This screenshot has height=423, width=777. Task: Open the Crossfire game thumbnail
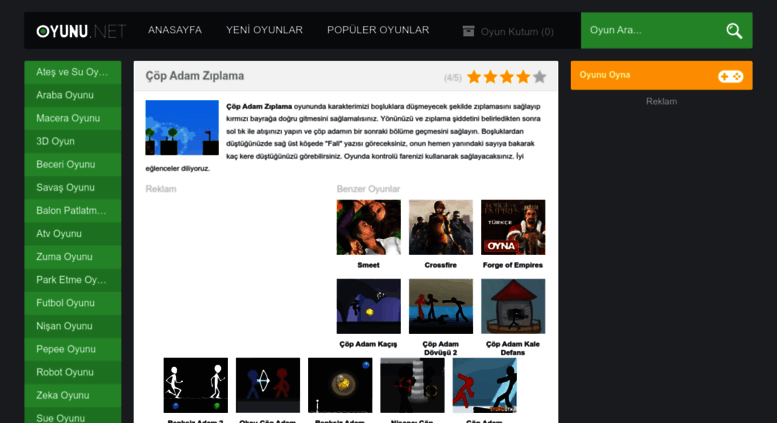(x=441, y=227)
